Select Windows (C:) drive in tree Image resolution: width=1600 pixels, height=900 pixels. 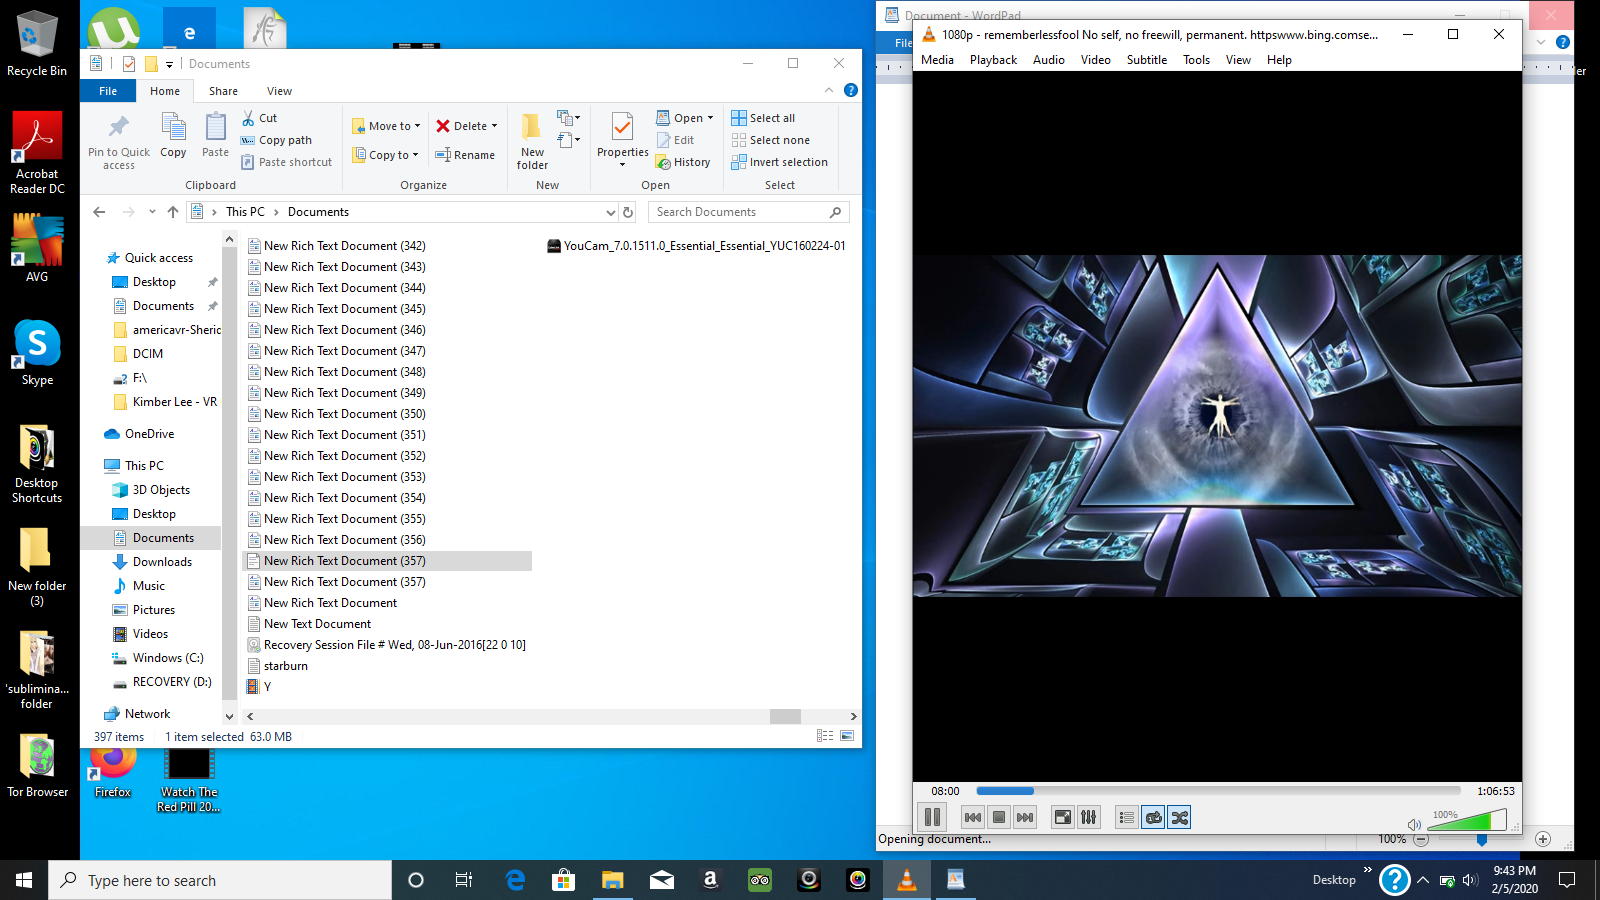coord(157,658)
